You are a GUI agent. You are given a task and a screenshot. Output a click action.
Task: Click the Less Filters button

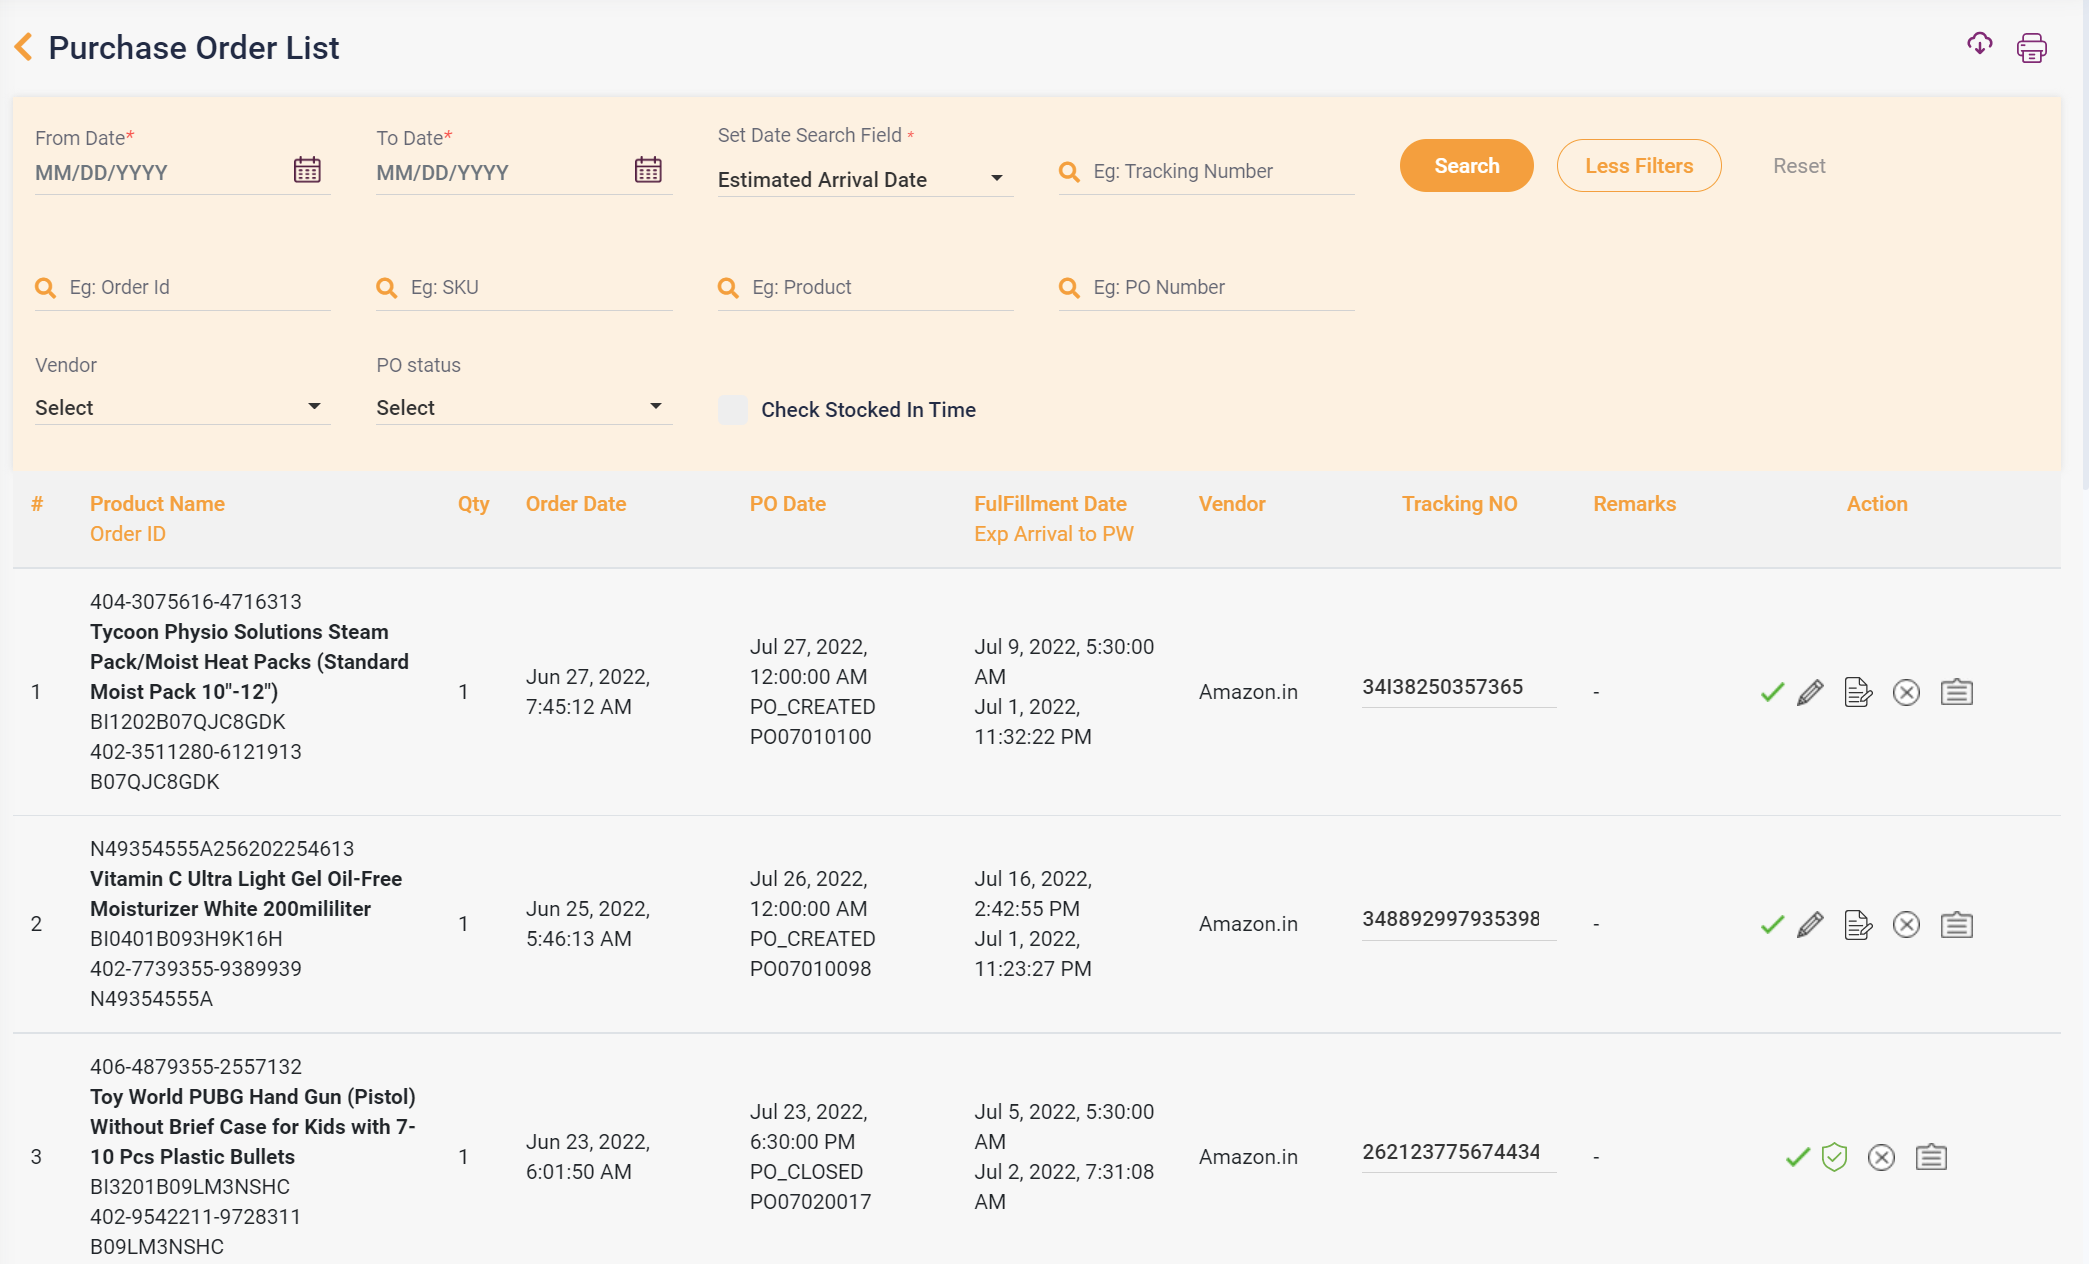point(1638,166)
